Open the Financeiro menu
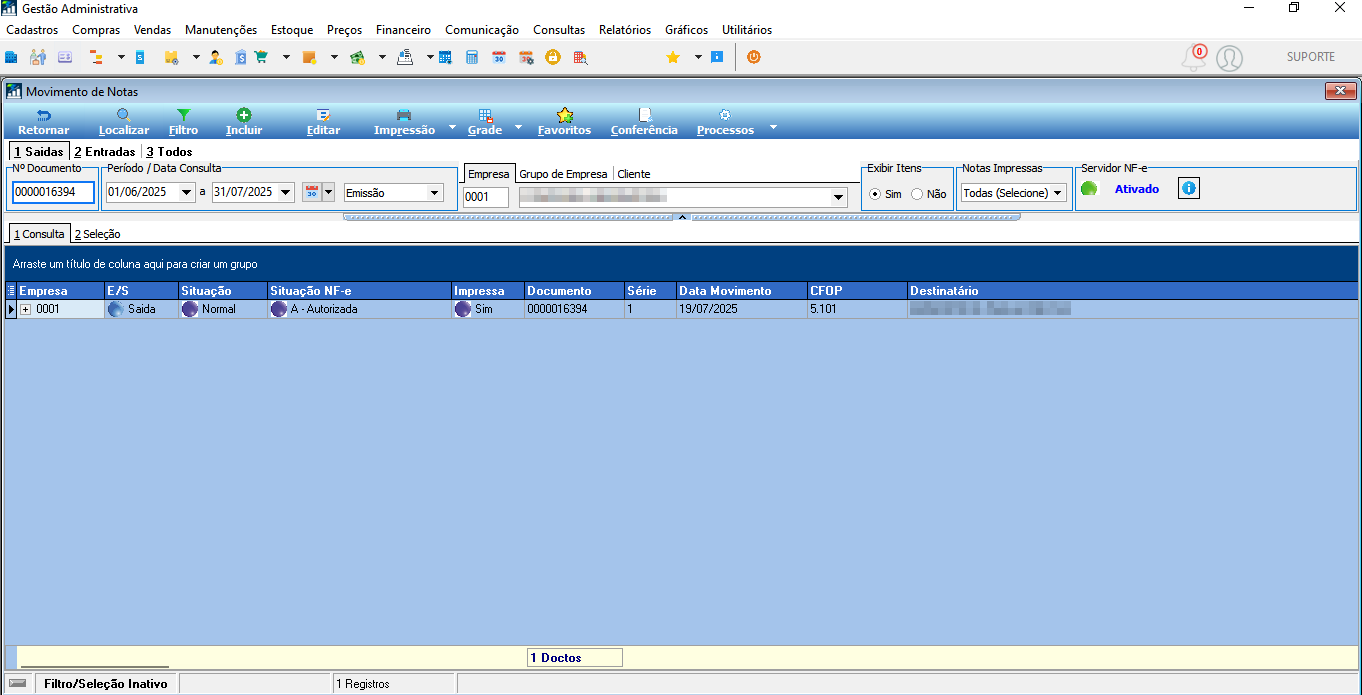This screenshot has height=695, width=1362. (403, 30)
